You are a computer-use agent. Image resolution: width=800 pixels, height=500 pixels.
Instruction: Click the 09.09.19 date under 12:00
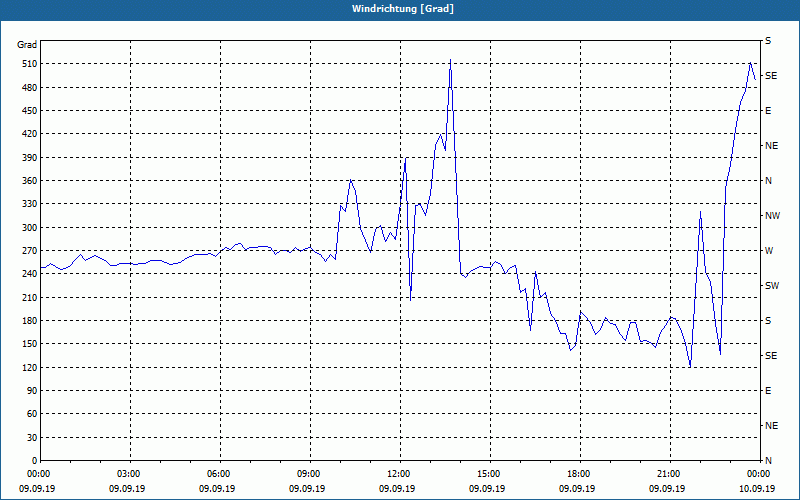tap(397, 488)
